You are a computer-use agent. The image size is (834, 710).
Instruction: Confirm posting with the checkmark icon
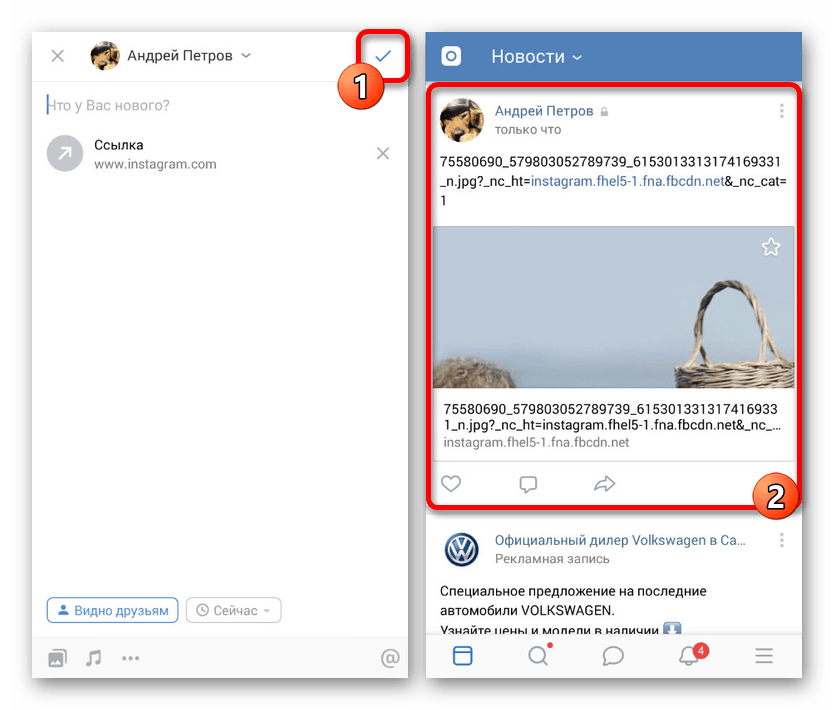coord(383,55)
